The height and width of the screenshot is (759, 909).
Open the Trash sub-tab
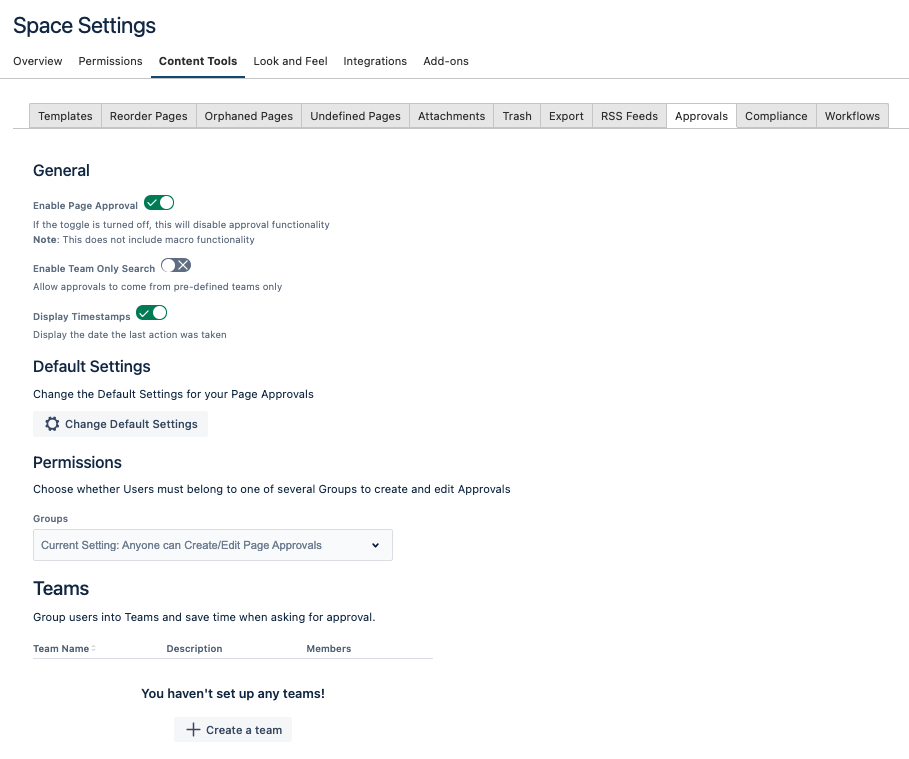pos(517,116)
